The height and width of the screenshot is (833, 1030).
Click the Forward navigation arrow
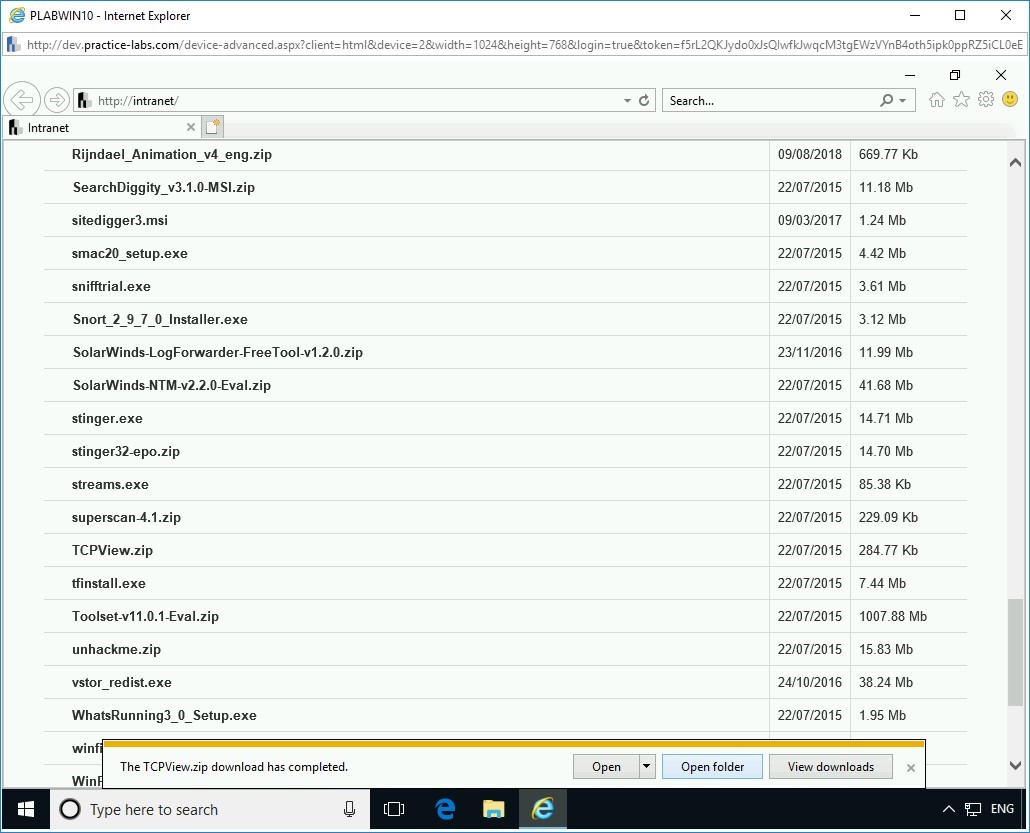pos(57,99)
